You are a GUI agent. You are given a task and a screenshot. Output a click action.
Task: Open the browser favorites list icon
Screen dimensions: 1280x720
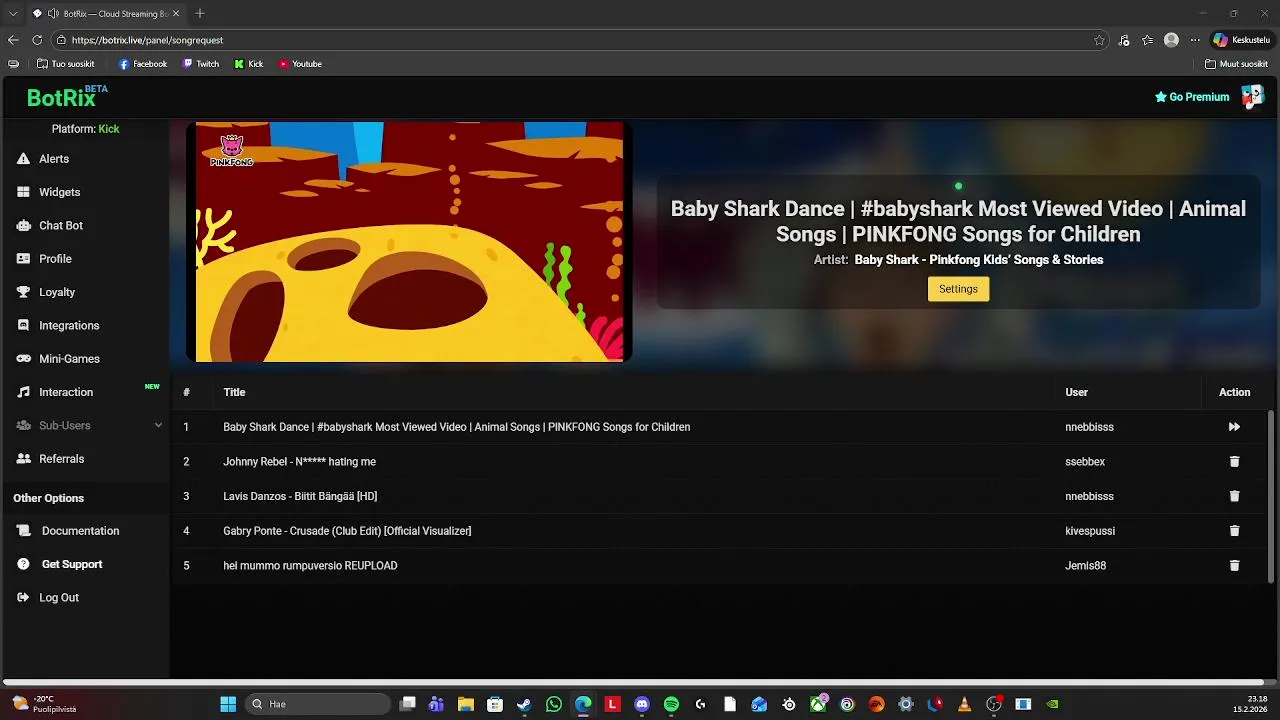[1147, 40]
